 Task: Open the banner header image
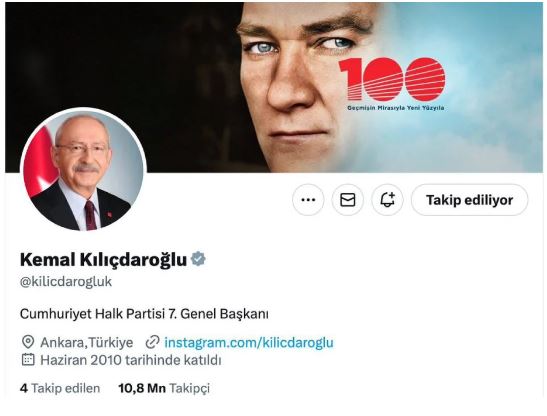click(274, 87)
